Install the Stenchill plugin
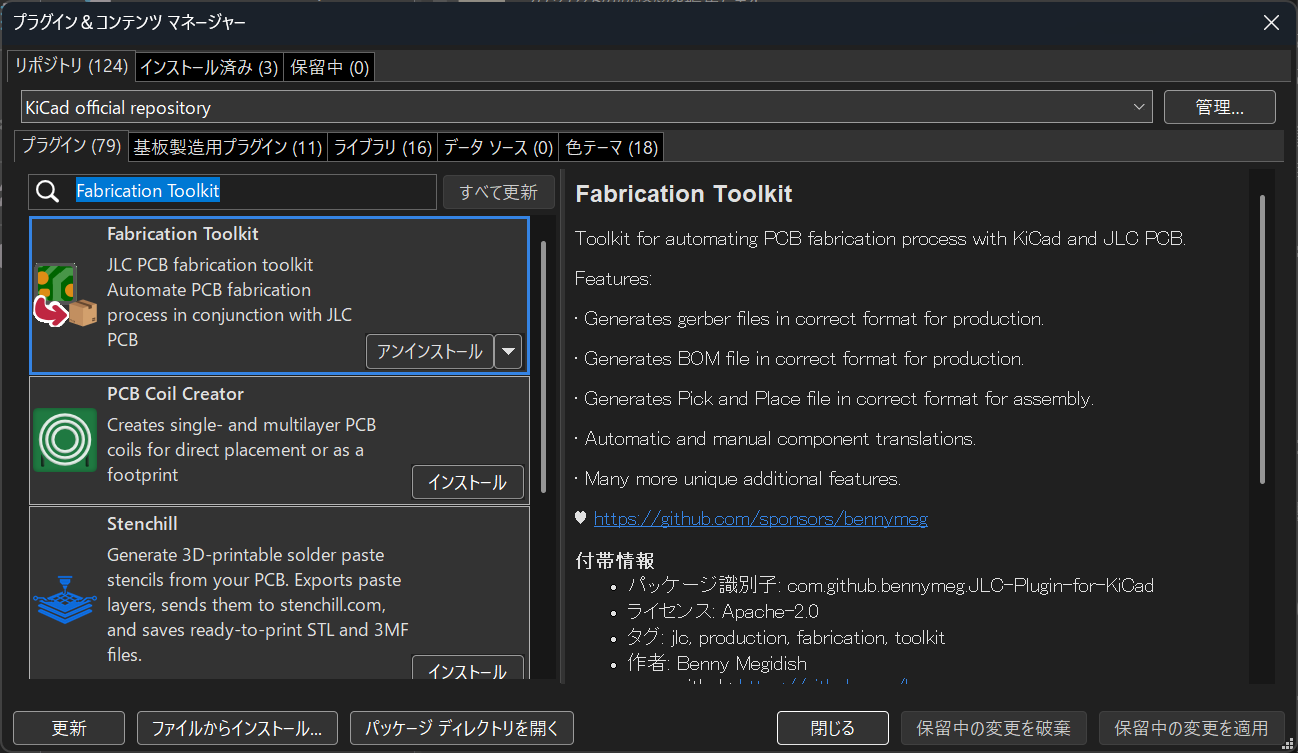Image resolution: width=1298 pixels, height=753 pixels. (x=467, y=668)
